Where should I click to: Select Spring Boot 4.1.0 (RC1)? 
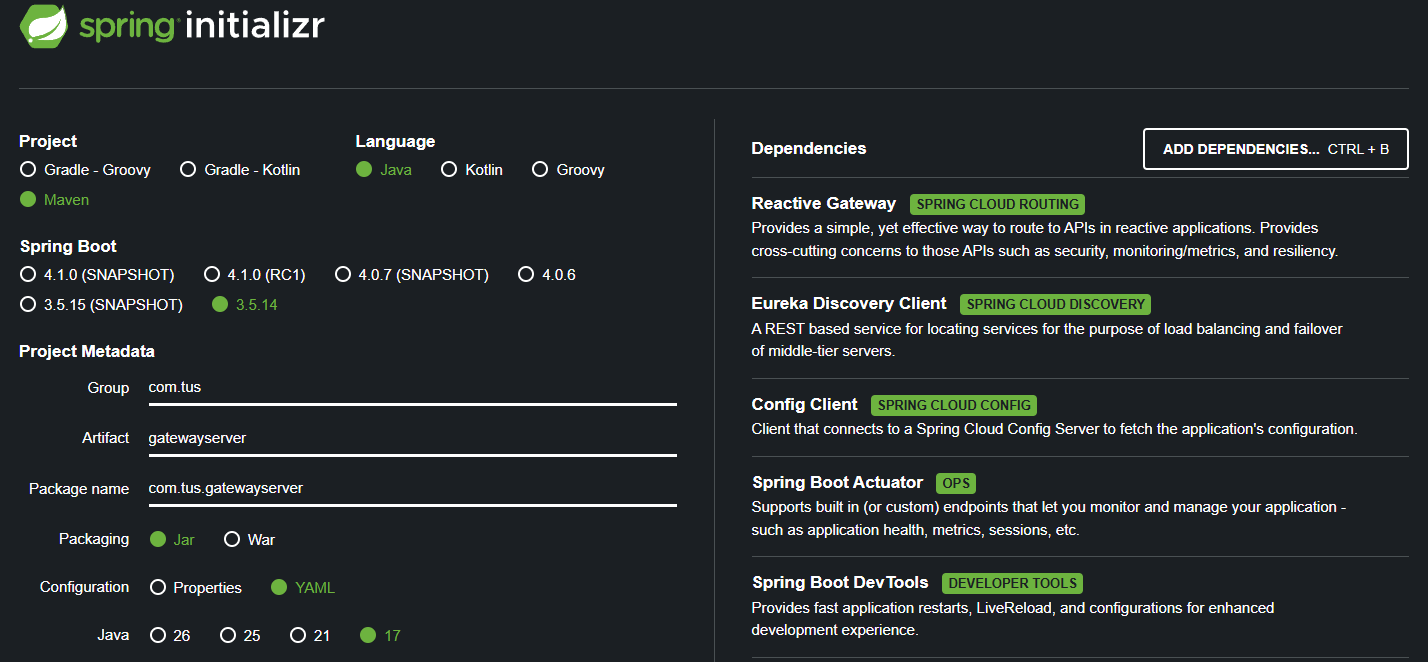click(255, 274)
